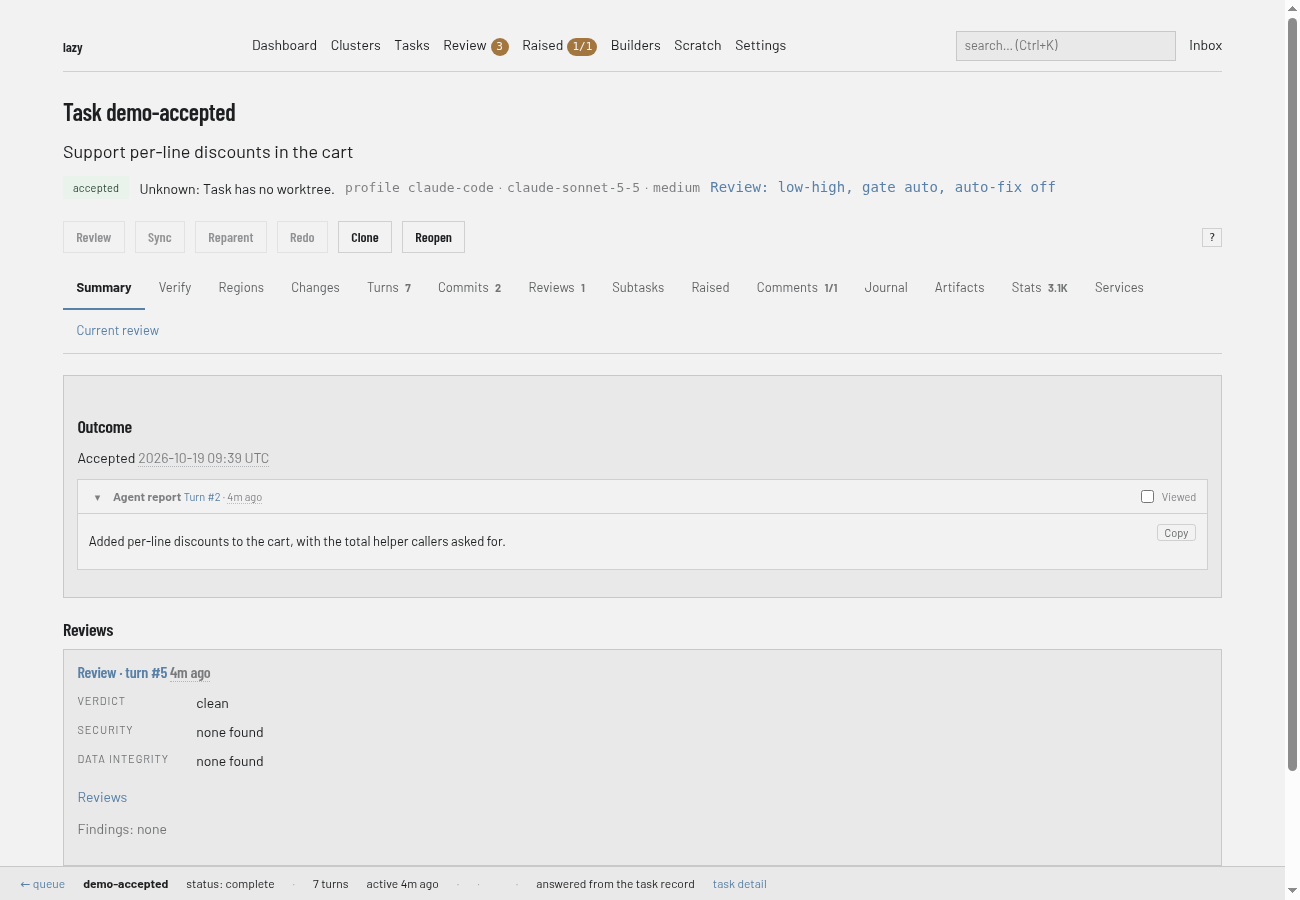Click the Reparent button
The height and width of the screenshot is (900, 1300).
[x=231, y=237]
